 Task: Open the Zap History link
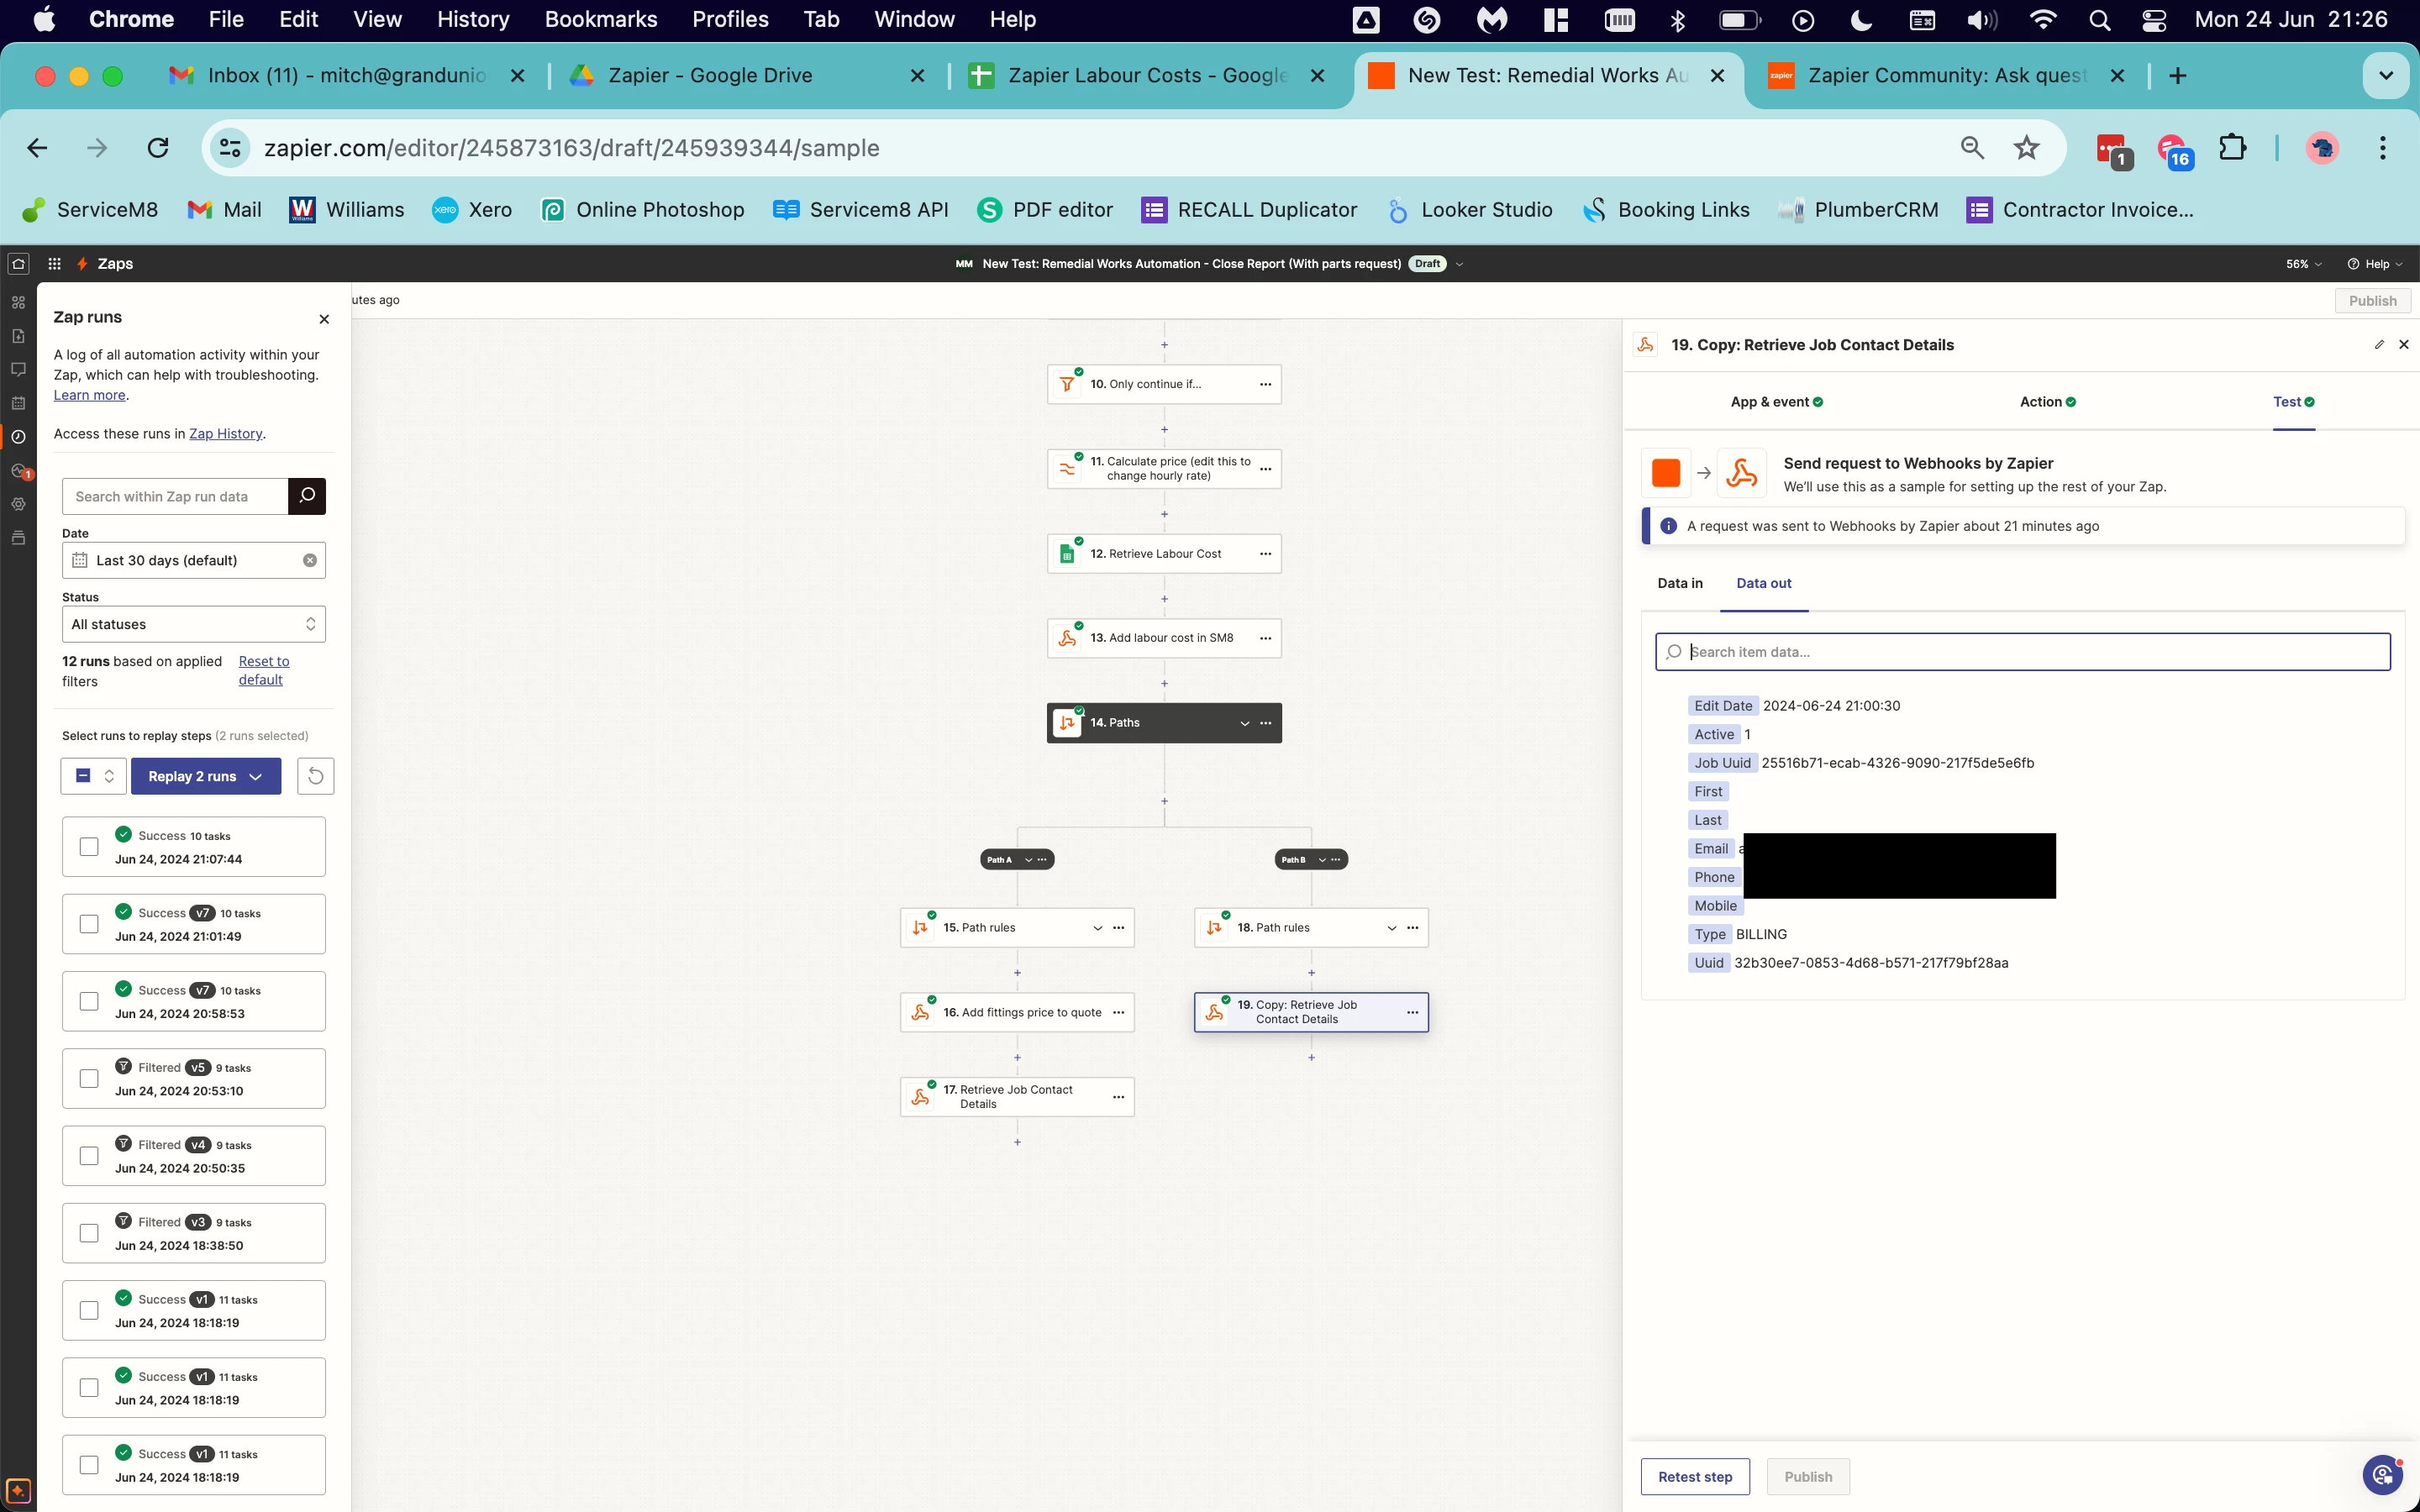click(x=225, y=433)
